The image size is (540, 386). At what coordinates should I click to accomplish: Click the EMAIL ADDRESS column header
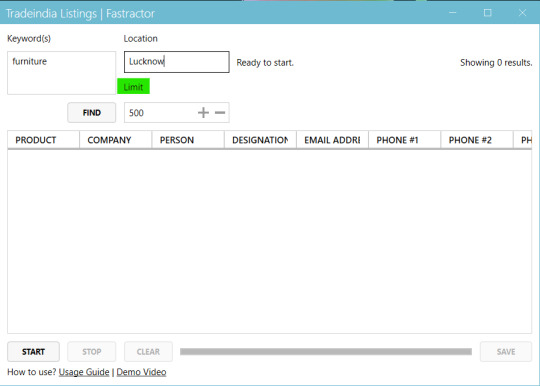pos(332,140)
